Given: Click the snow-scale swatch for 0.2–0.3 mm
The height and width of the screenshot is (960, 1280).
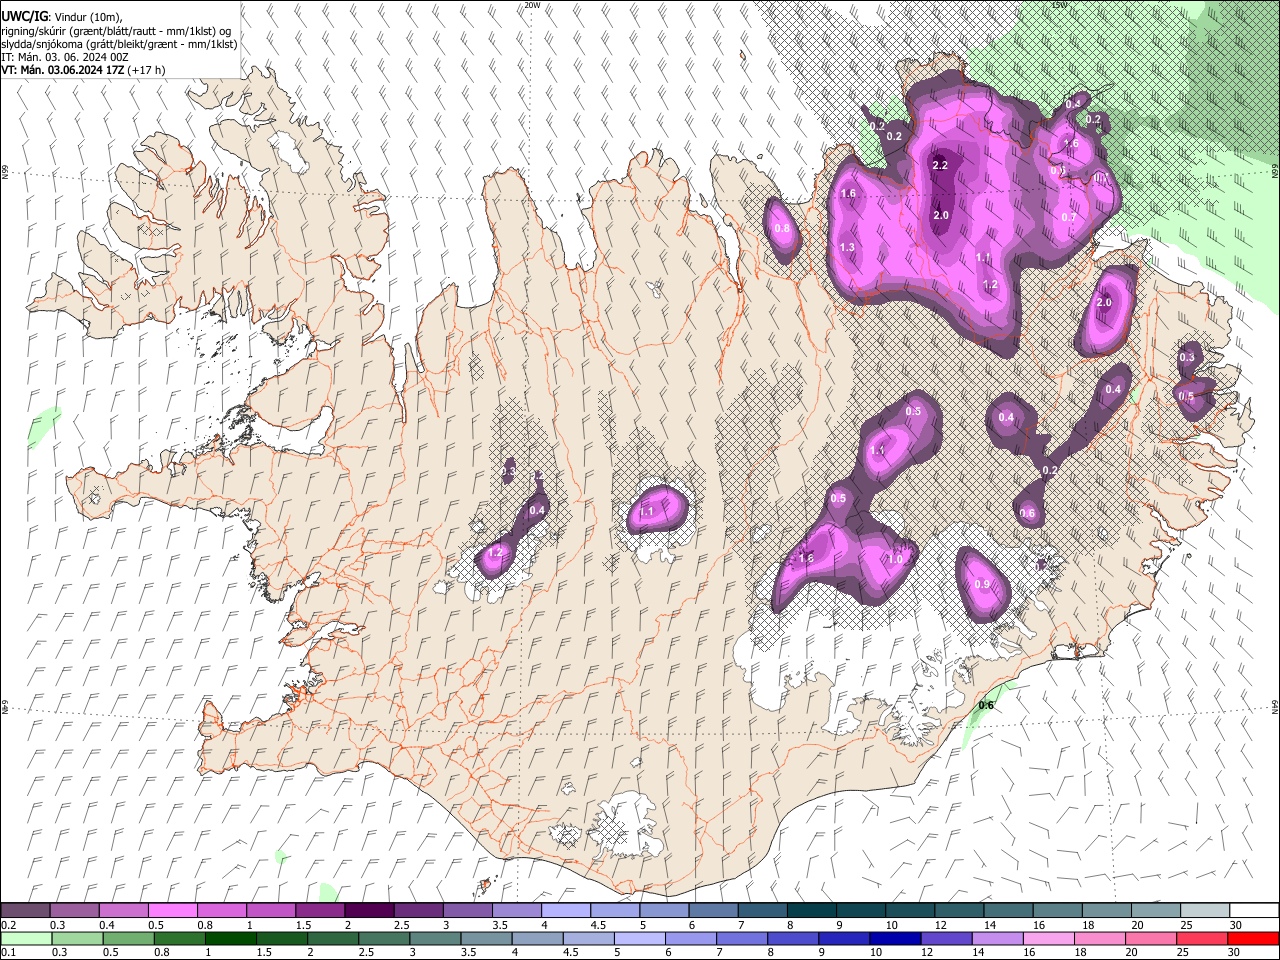Looking at the screenshot, I should [x=25, y=910].
